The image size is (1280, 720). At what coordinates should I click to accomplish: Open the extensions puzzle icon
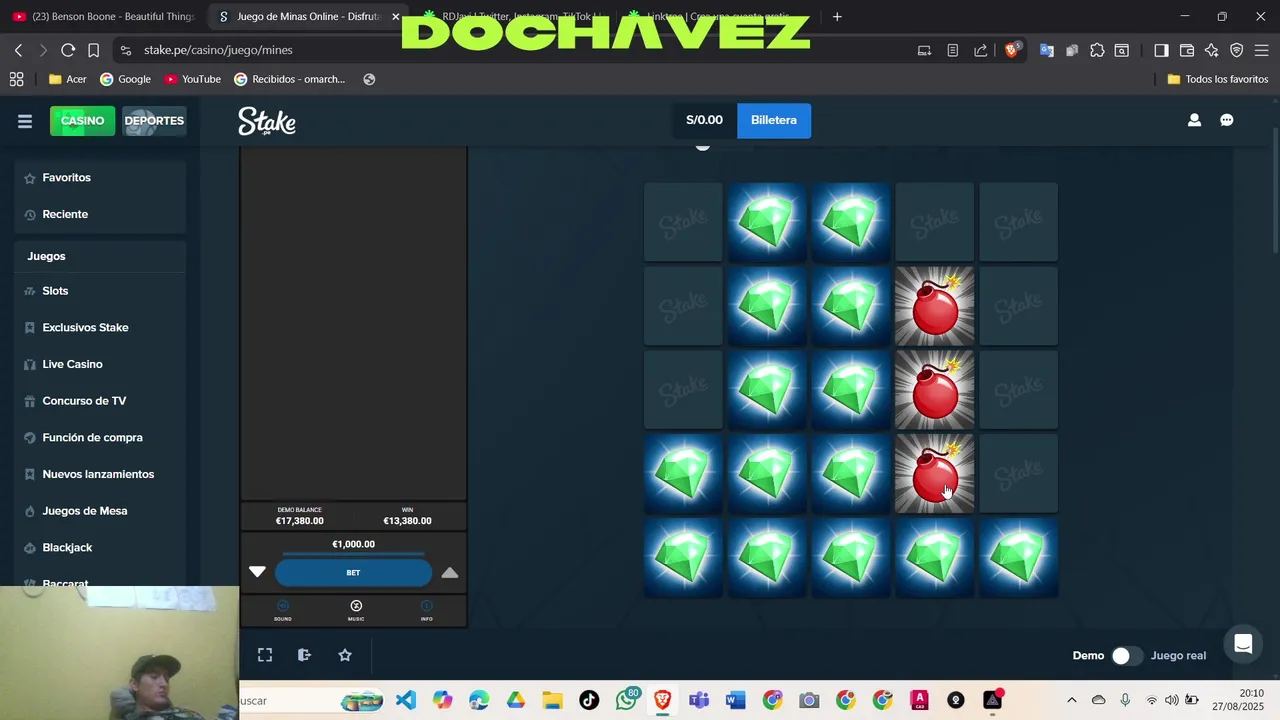pyautogui.click(x=1097, y=50)
